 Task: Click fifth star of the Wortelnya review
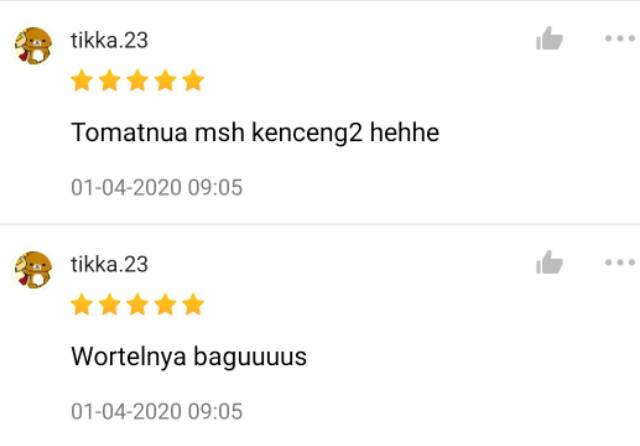[x=193, y=304]
